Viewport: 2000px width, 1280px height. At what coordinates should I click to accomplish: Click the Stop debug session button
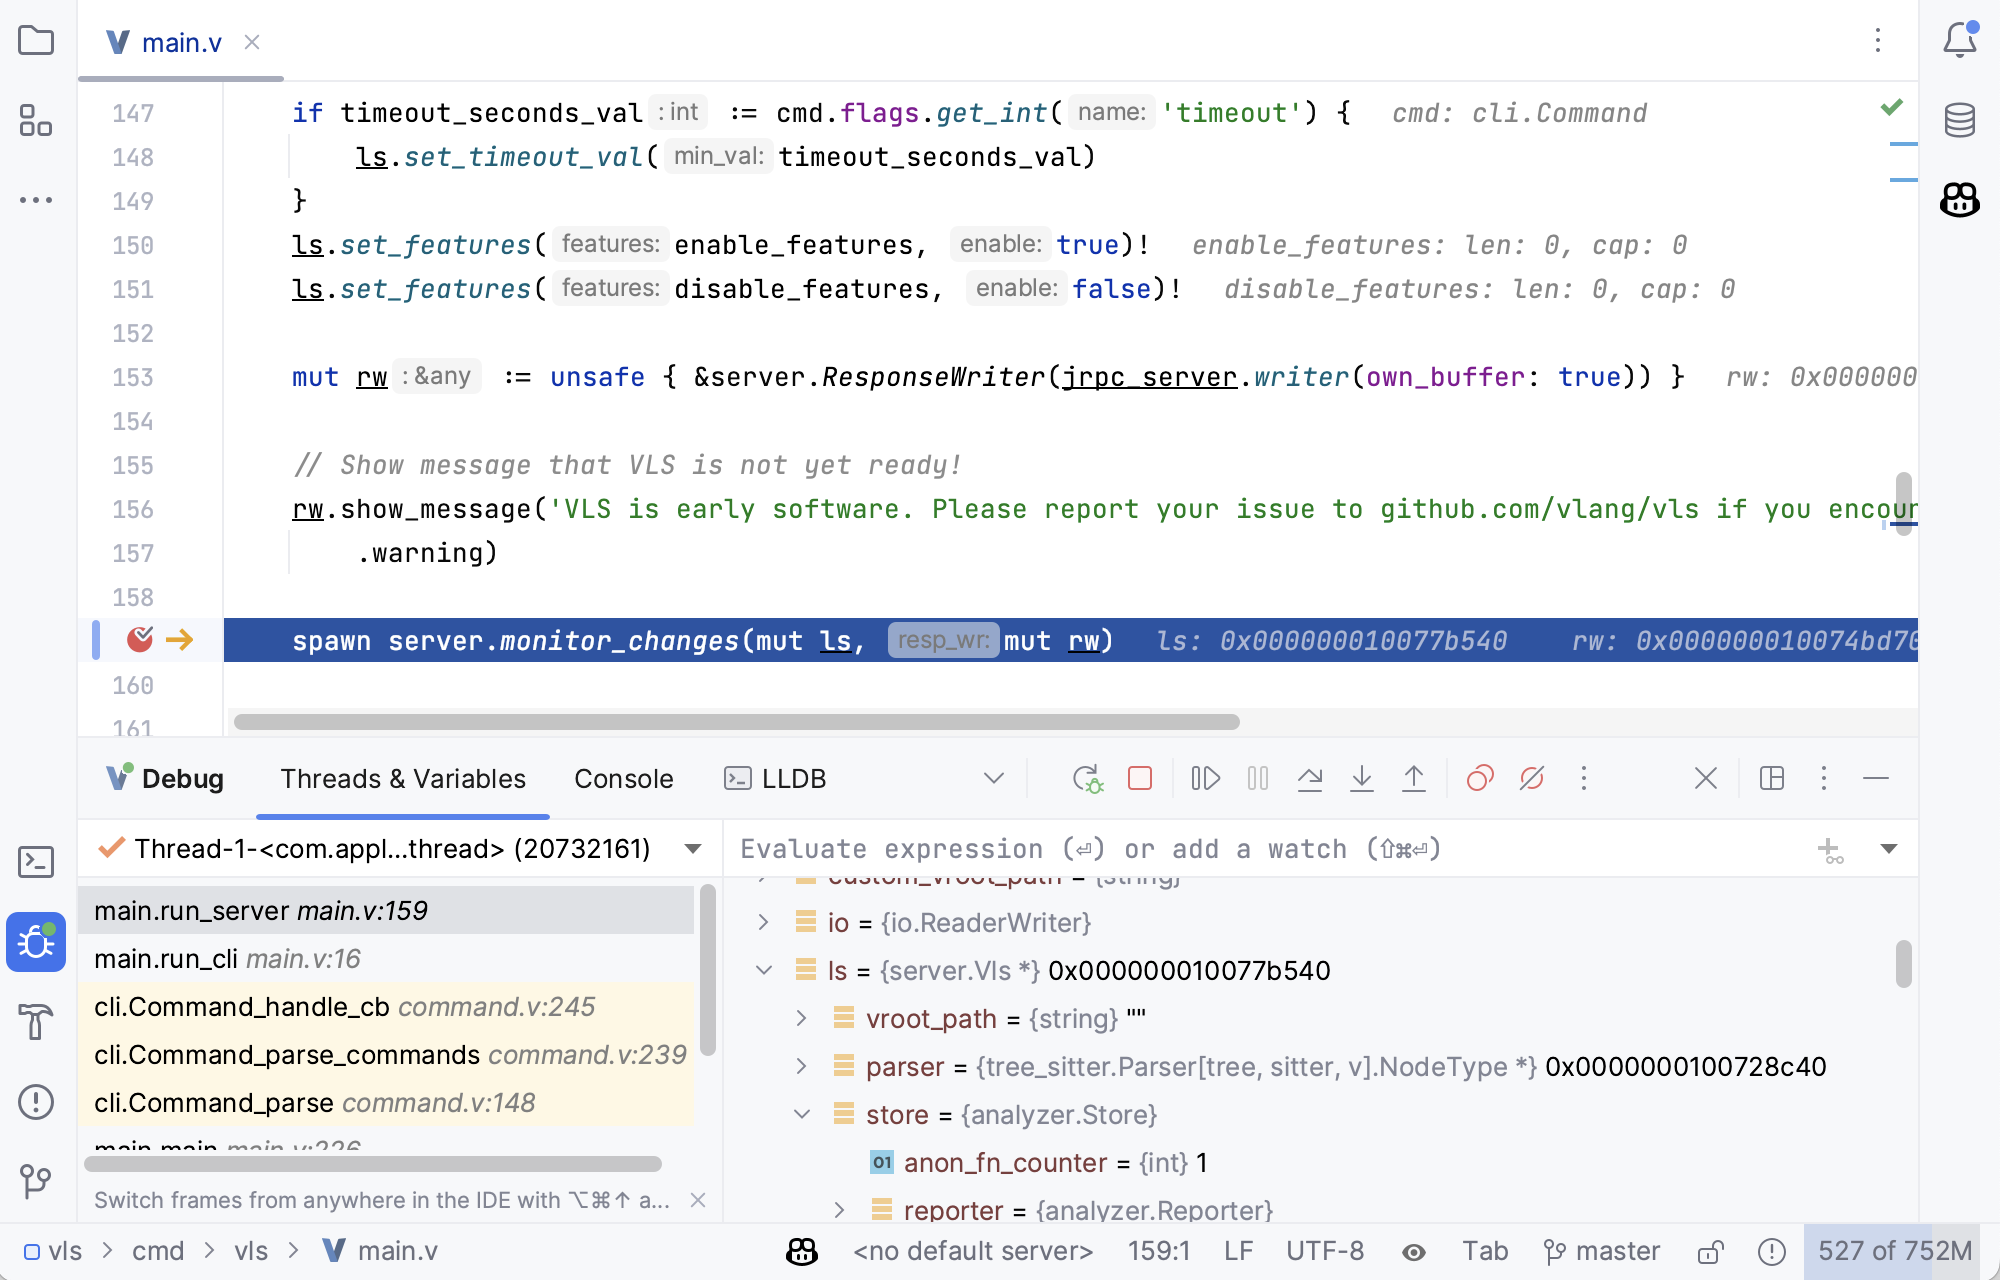tap(1140, 779)
